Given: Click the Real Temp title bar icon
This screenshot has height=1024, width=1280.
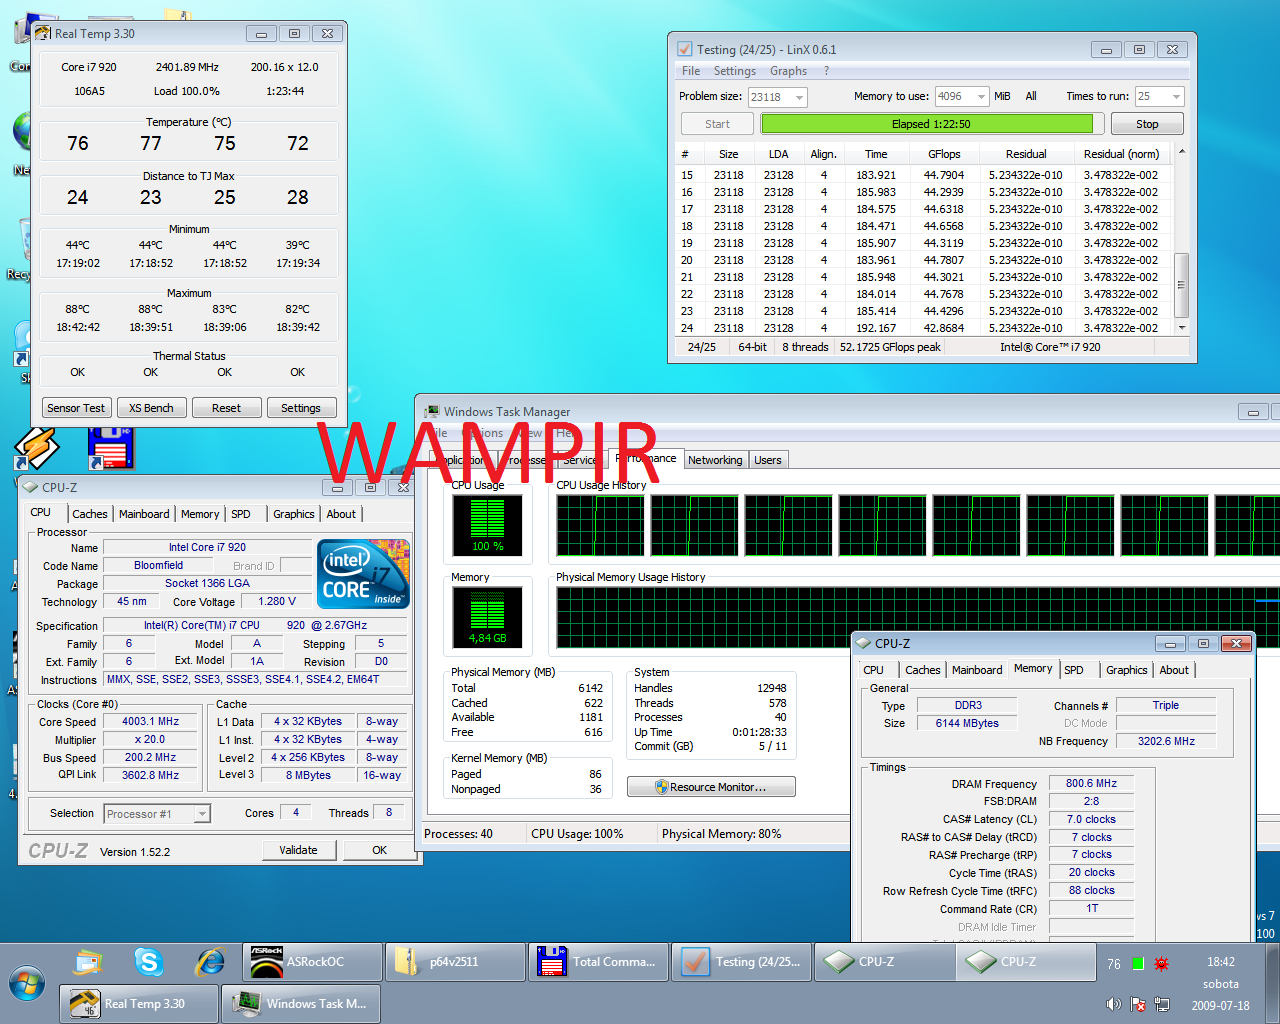Looking at the screenshot, I should [43, 34].
